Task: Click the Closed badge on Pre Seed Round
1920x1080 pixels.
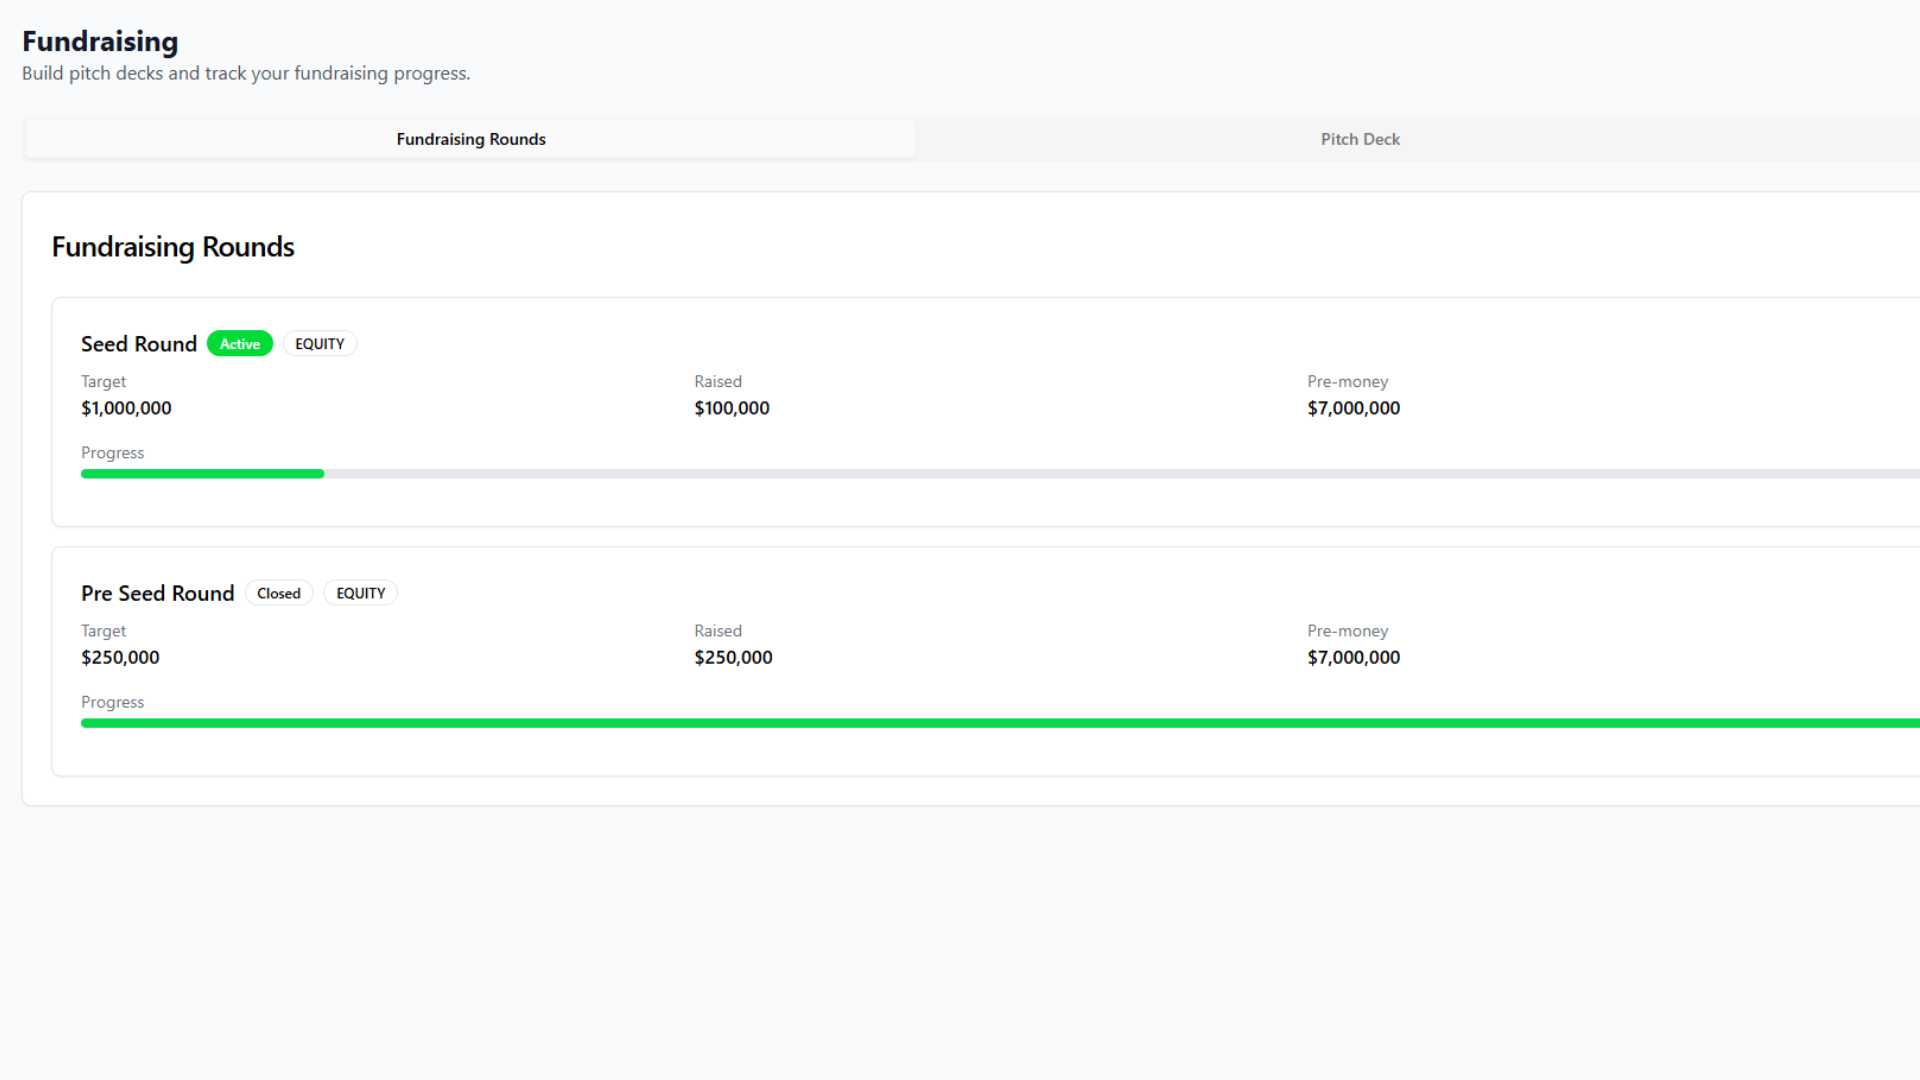Action: pos(278,593)
